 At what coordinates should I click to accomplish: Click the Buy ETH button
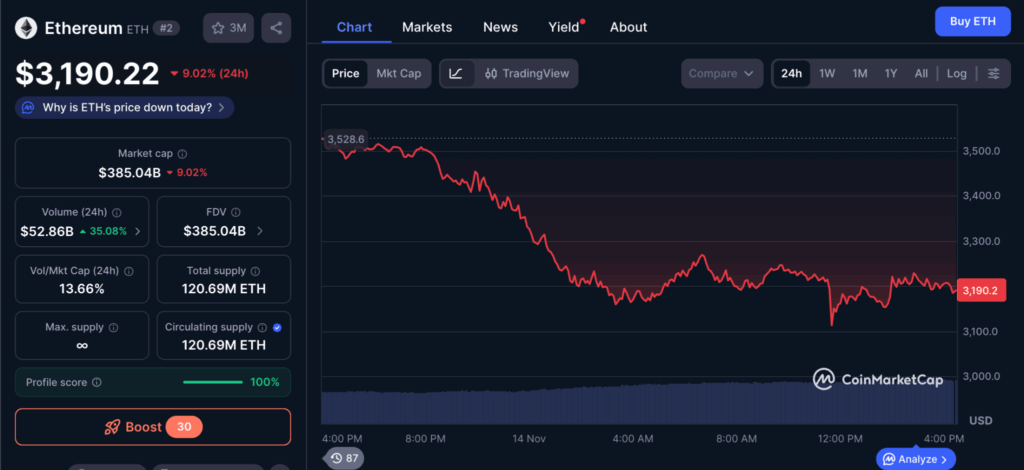[x=971, y=21]
